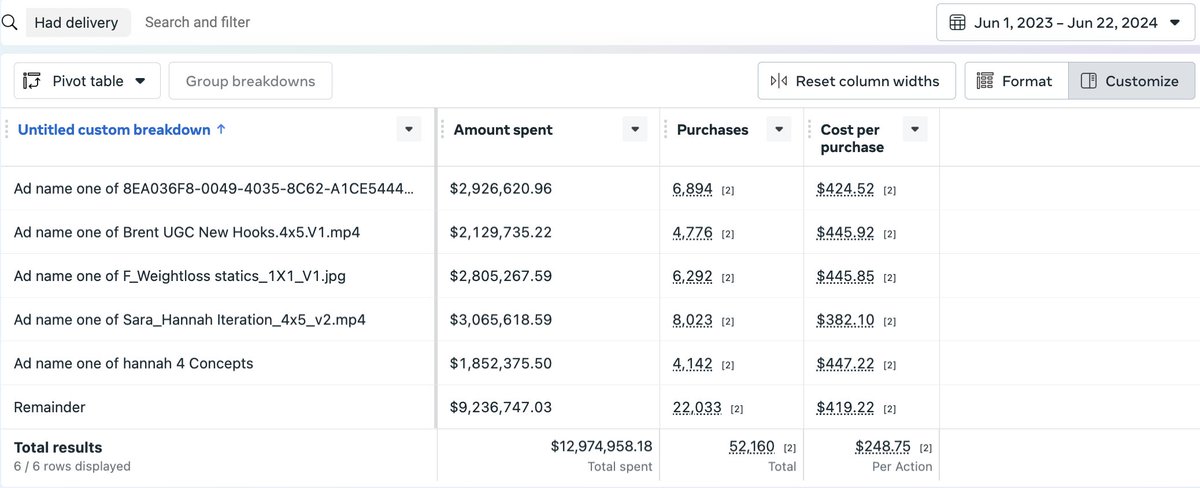Click the Remainder row label
Image resolution: width=1200 pixels, height=488 pixels.
pyautogui.click(x=49, y=407)
